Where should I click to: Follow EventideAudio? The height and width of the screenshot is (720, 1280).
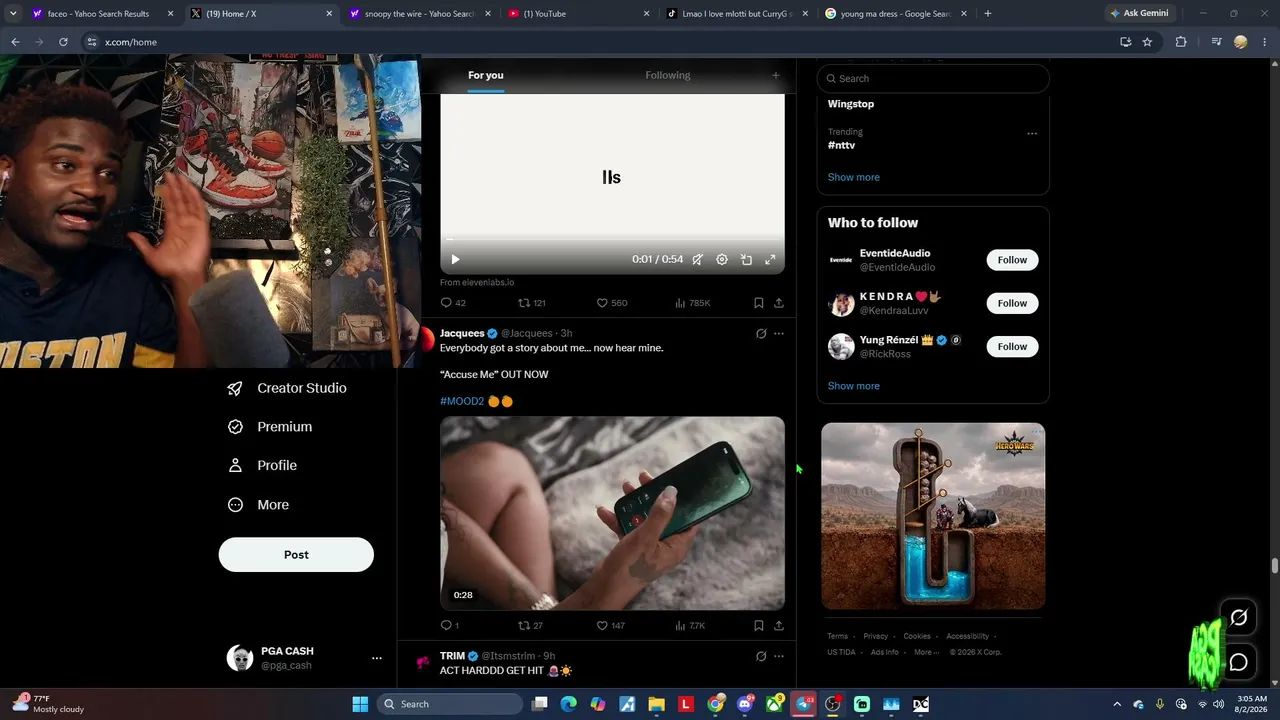(x=1012, y=260)
